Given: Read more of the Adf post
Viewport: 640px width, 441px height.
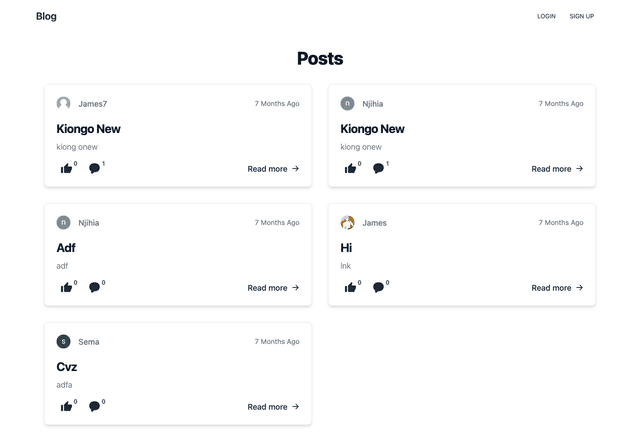Looking at the screenshot, I should tap(273, 288).
